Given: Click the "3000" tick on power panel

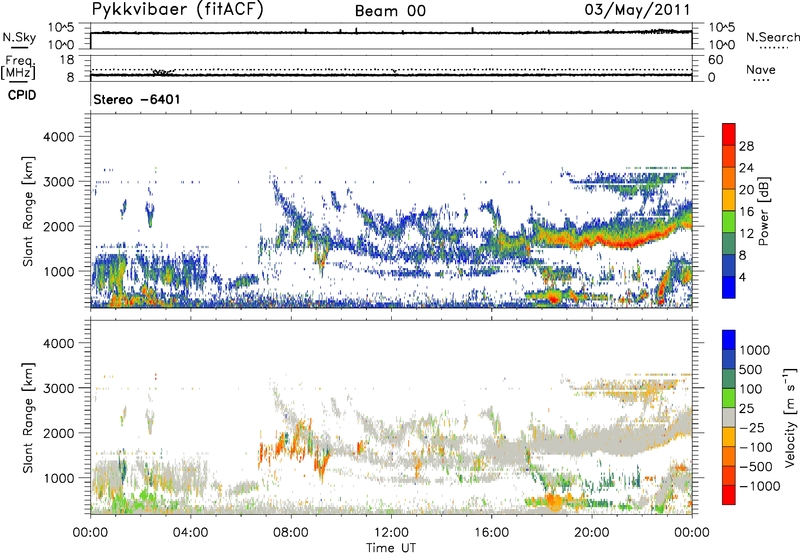Looking at the screenshot, I should coord(58,182).
